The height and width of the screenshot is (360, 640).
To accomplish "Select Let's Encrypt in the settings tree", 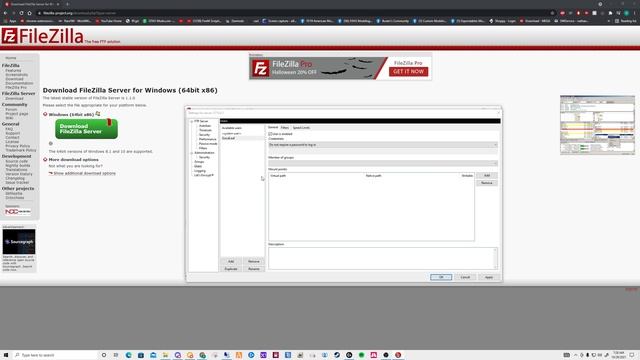I will [x=204, y=175].
